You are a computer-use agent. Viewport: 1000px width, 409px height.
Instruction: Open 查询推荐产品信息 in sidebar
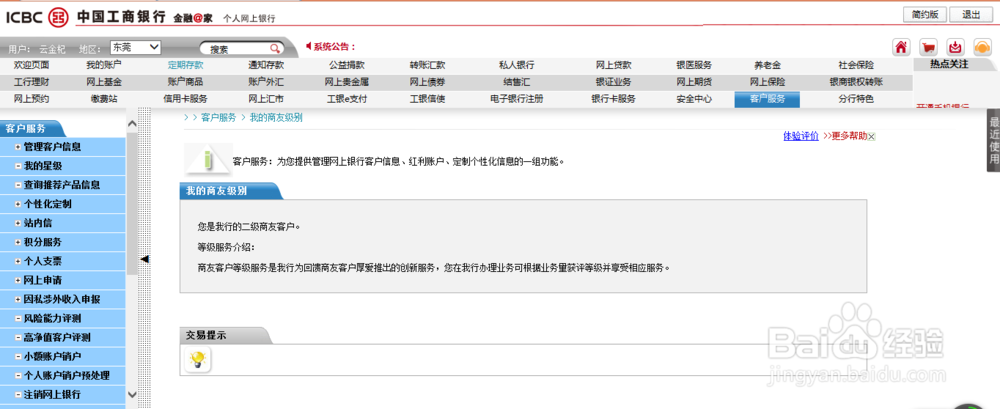pyautogui.click(x=62, y=185)
